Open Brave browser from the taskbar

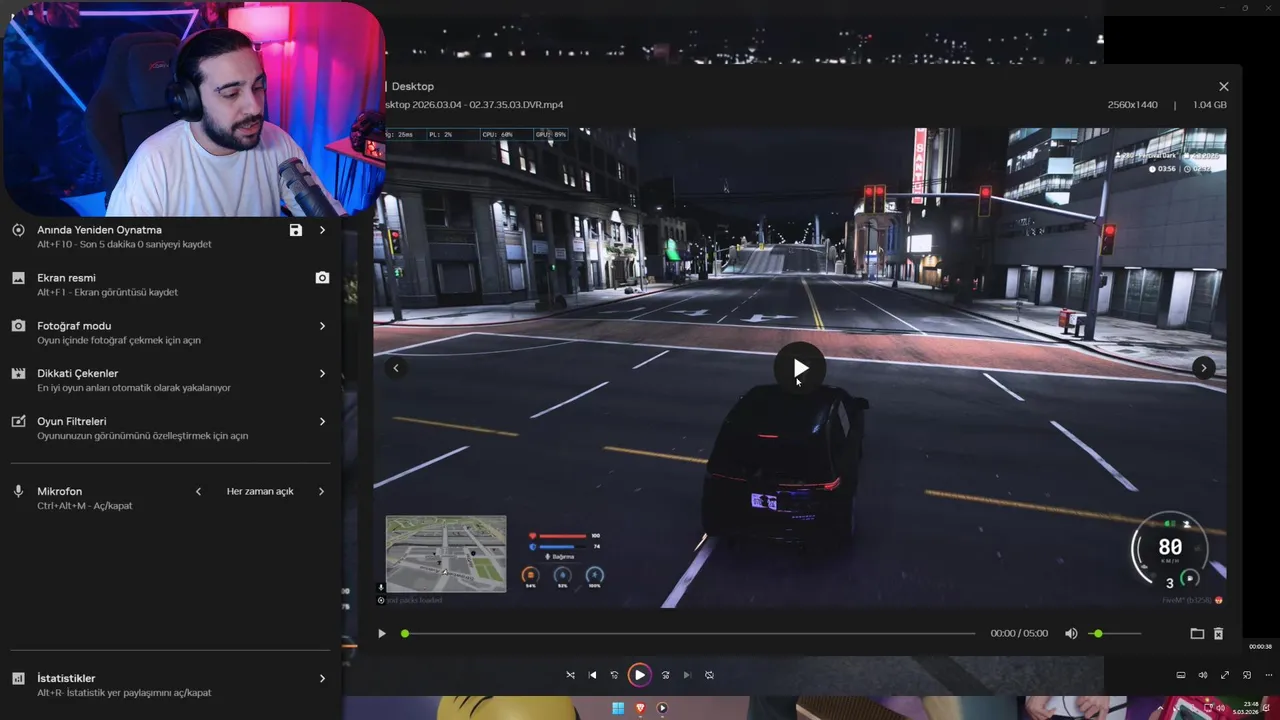(x=641, y=708)
